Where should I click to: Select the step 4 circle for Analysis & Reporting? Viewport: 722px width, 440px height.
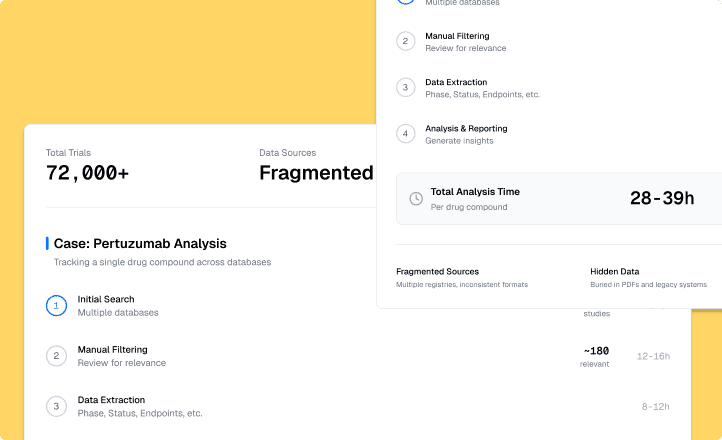click(405, 133)
